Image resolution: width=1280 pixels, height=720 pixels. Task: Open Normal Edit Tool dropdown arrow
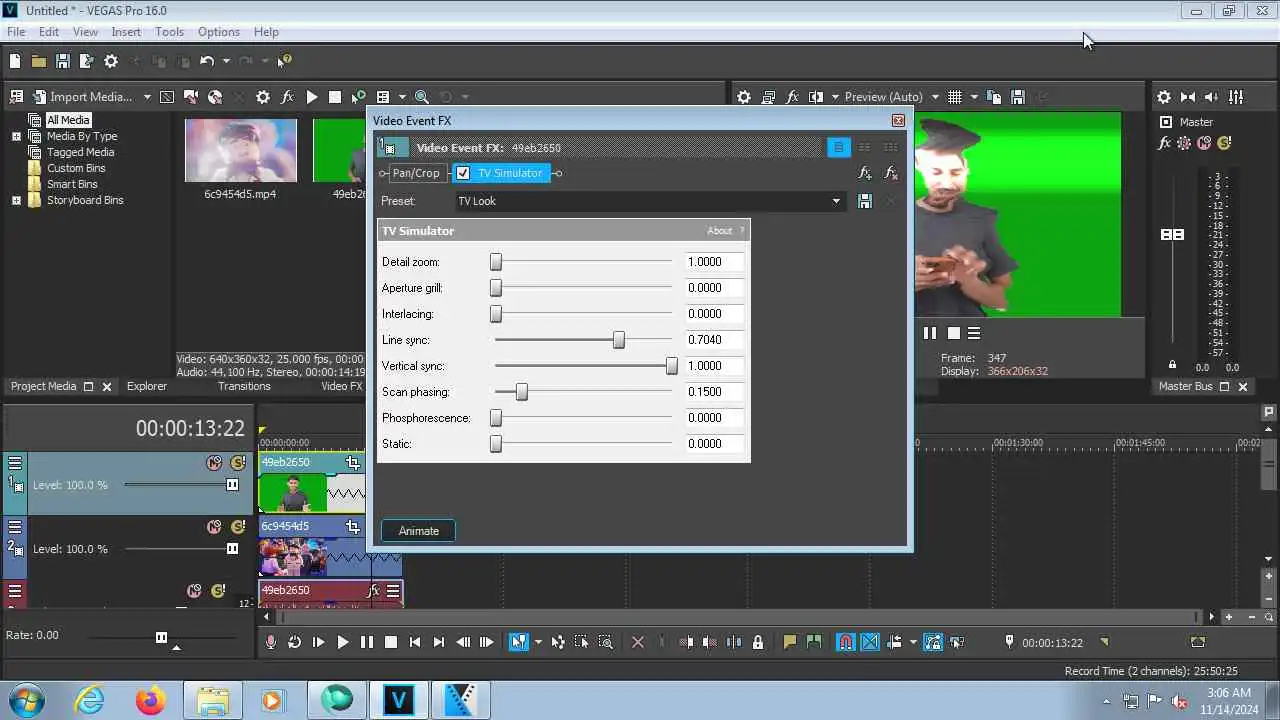[538, 642]
